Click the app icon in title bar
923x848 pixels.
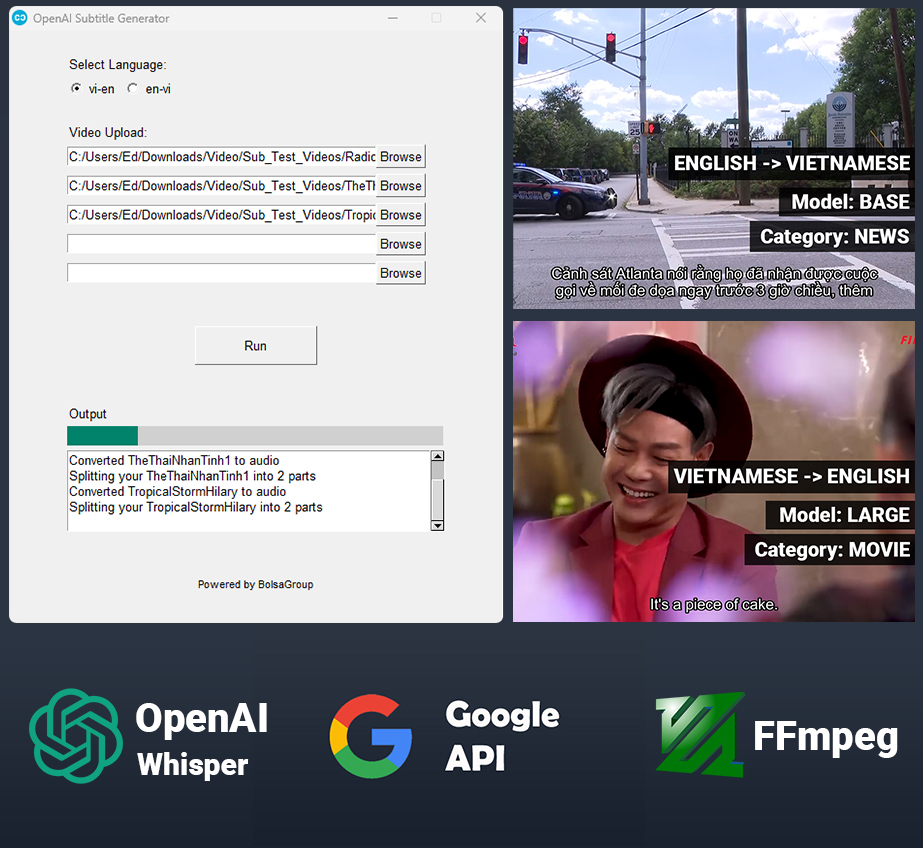[20, 18]
